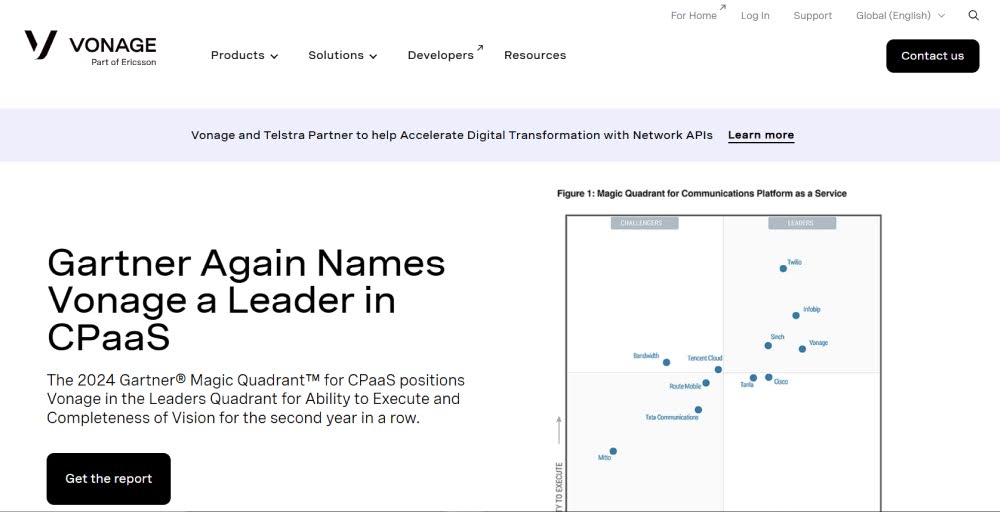
Task: Click the Vonage dot in the quadrant chart
Action: point(802,349)
